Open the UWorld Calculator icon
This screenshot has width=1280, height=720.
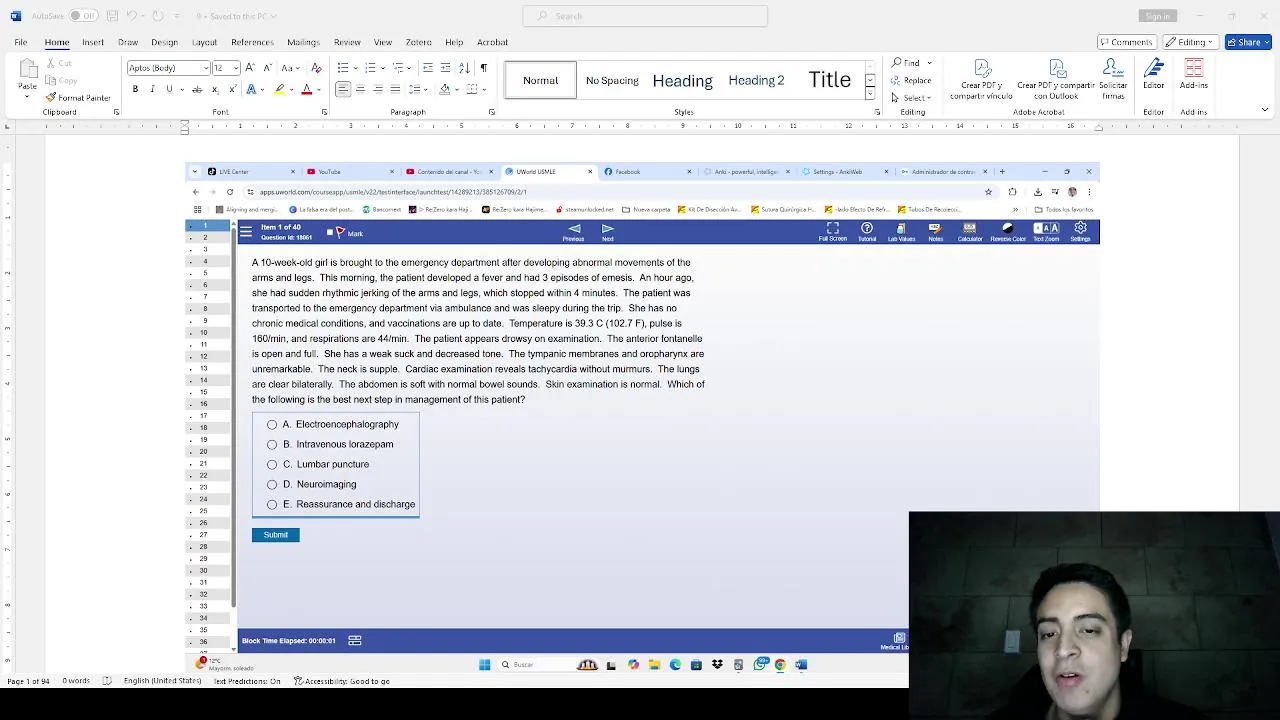pyautogui.click(x=969, y=232)
